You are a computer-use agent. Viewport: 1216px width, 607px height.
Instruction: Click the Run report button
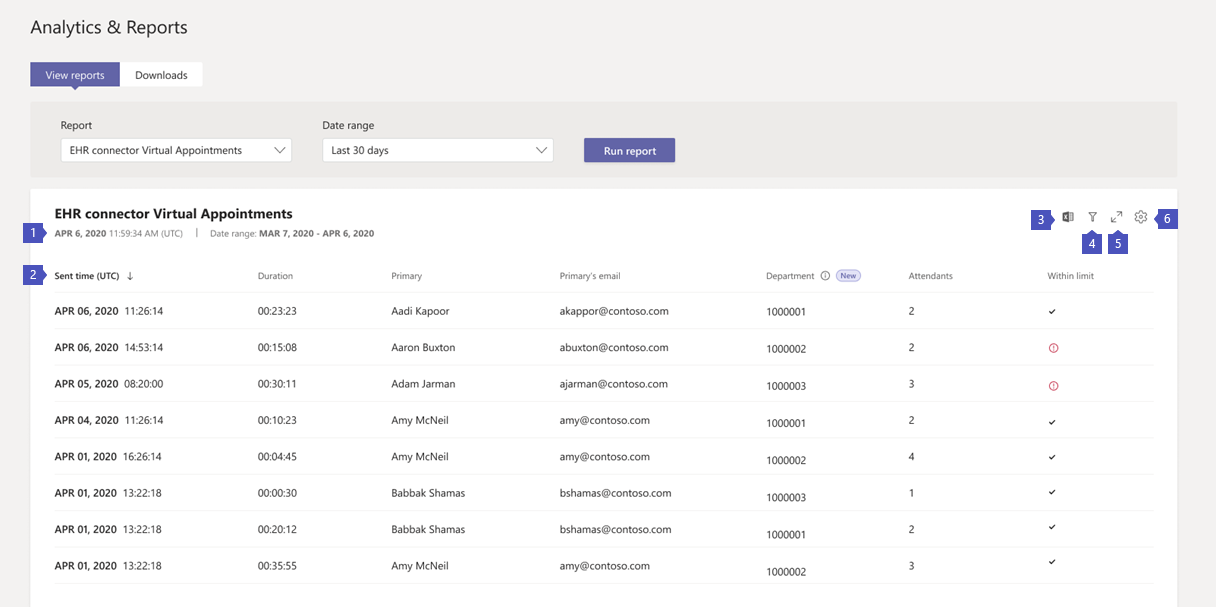tap(630, 150)
